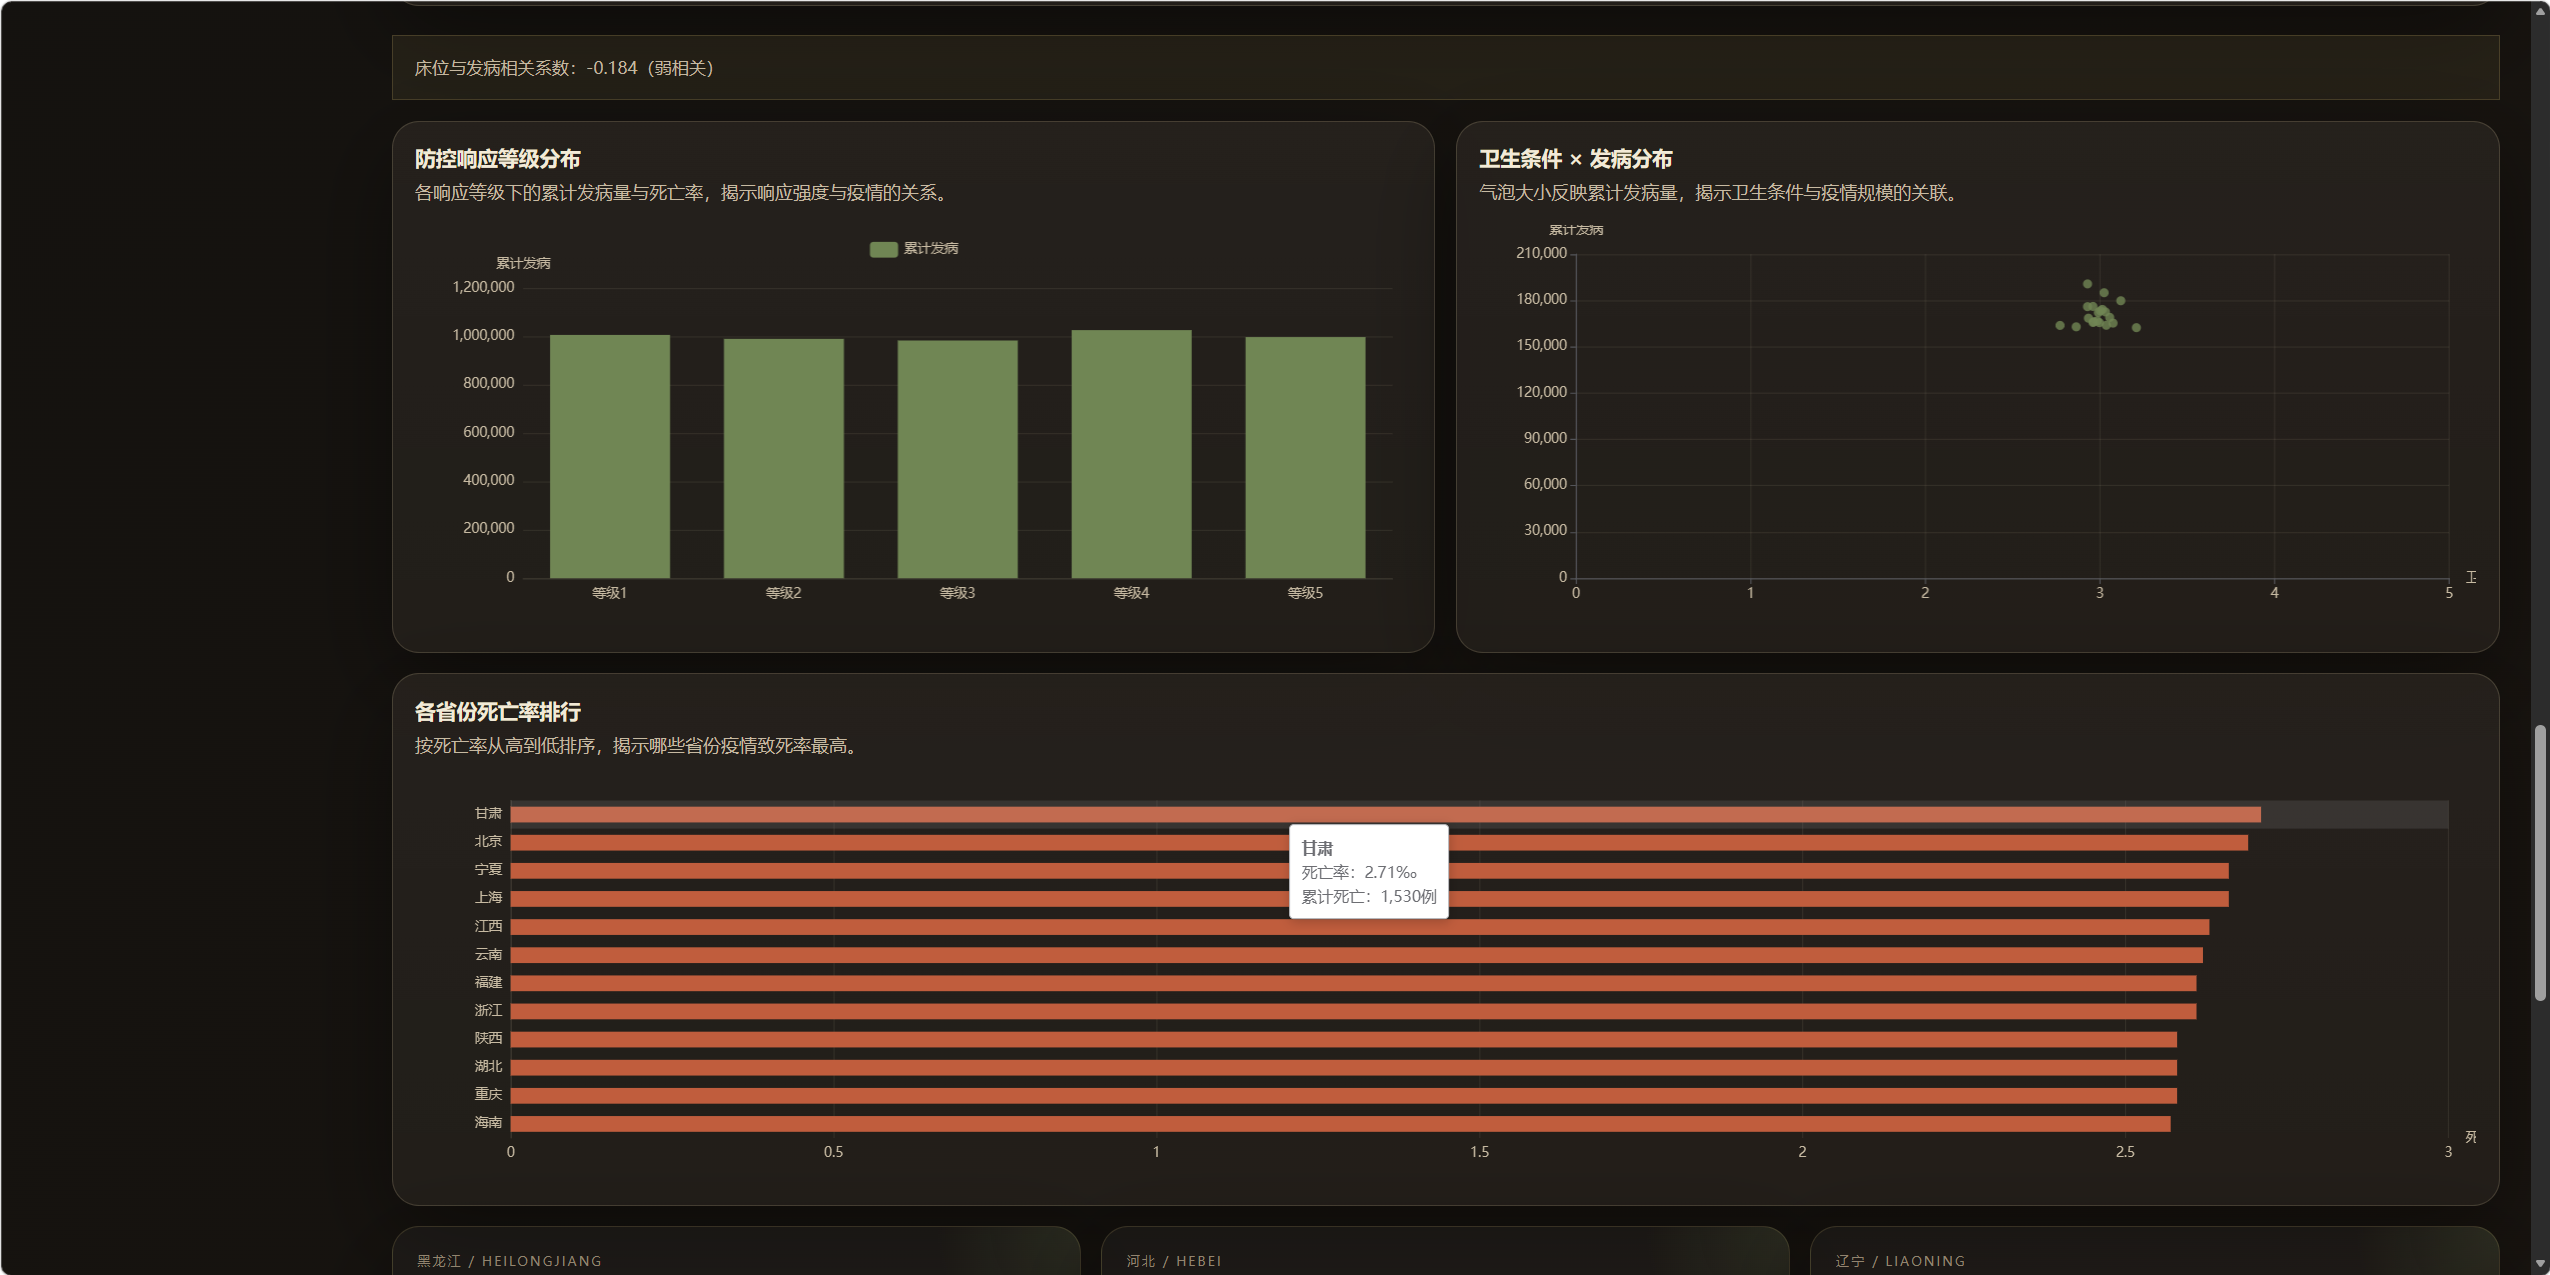Select the 等级2 green bar
This screenshot has height=1275, width=2550.
click(x=783, y=458)
